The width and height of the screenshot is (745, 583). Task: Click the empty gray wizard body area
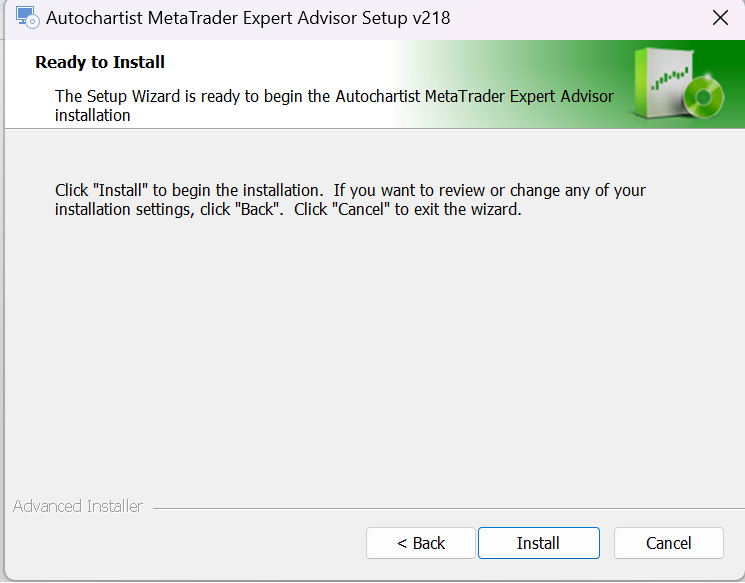click(371, 356)
